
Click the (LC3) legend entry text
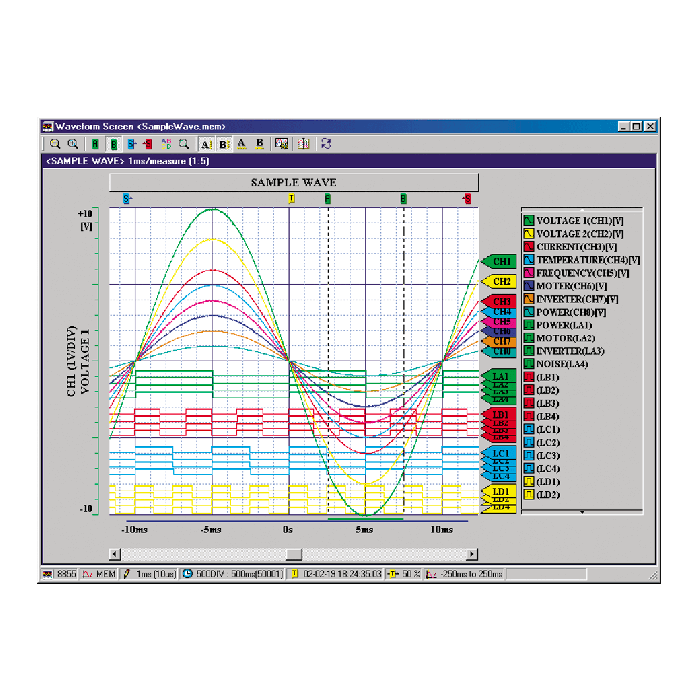548,455
